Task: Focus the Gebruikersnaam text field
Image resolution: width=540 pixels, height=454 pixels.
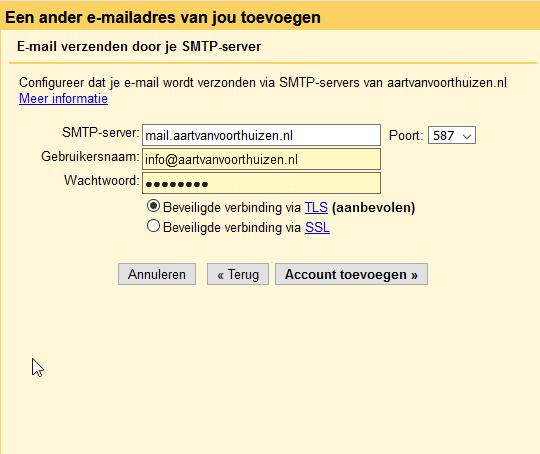Action: point(261,159)
